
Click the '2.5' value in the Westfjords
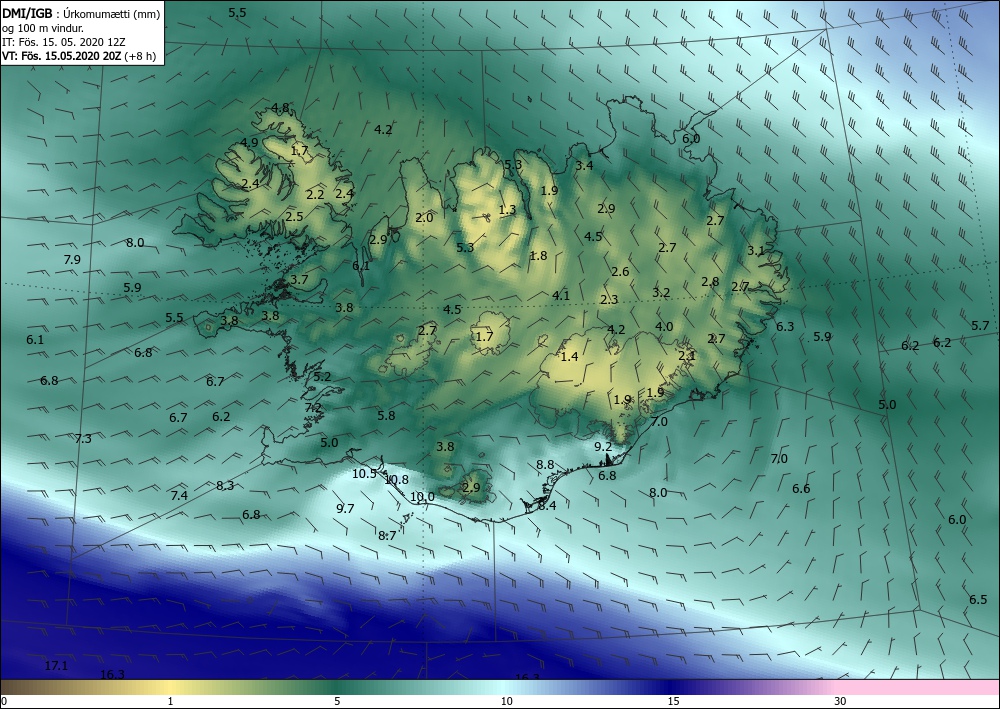[294, 217]
